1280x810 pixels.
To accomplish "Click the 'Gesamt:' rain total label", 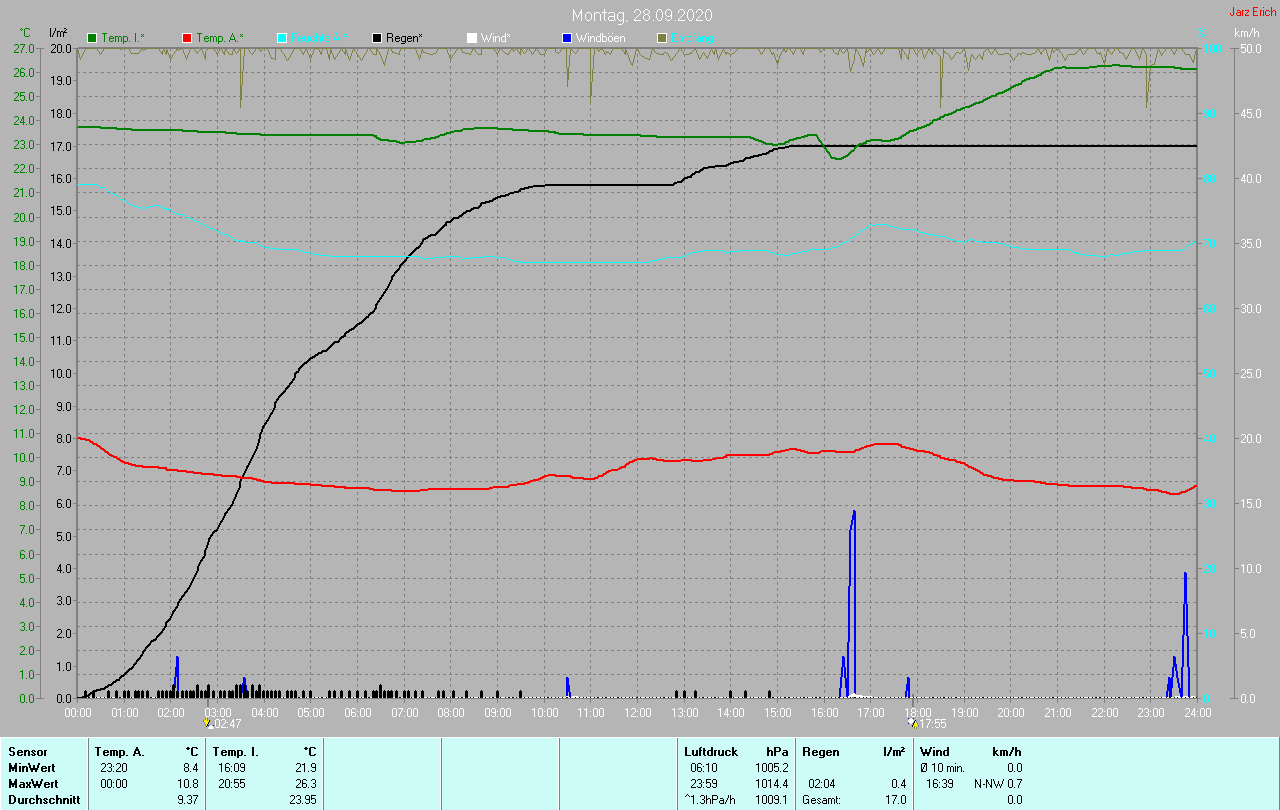I will pyautogui.click(x=822, y=800).
